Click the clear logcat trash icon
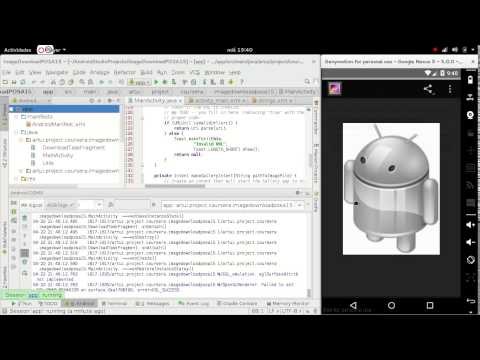 tap(25, 218)
